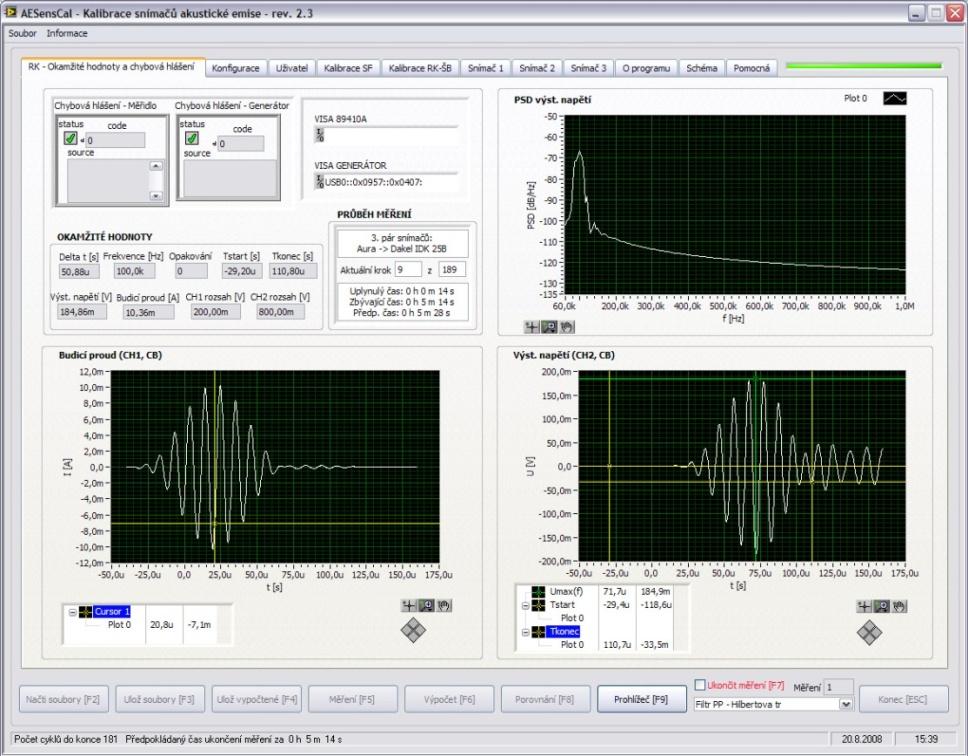Show the Schéma tab

click(702, 68)
